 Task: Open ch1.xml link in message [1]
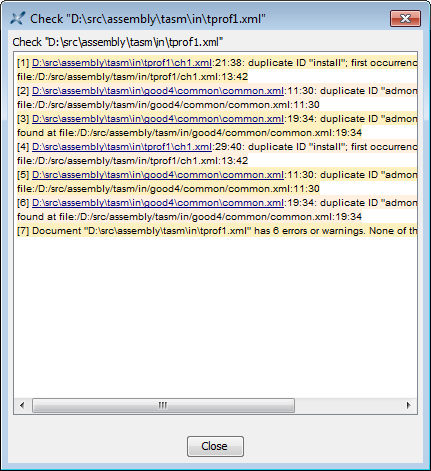point(122,63)
